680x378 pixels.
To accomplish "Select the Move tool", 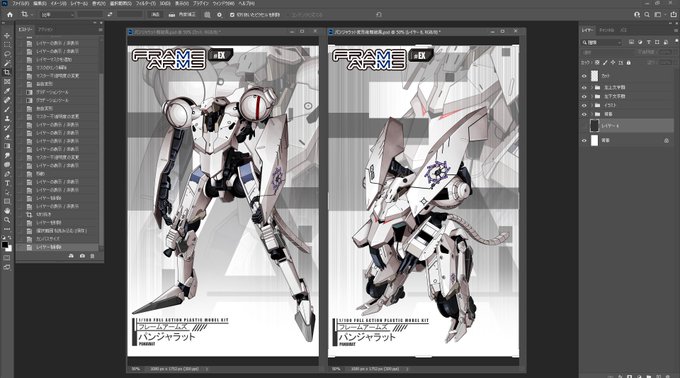I will (7, 36).
